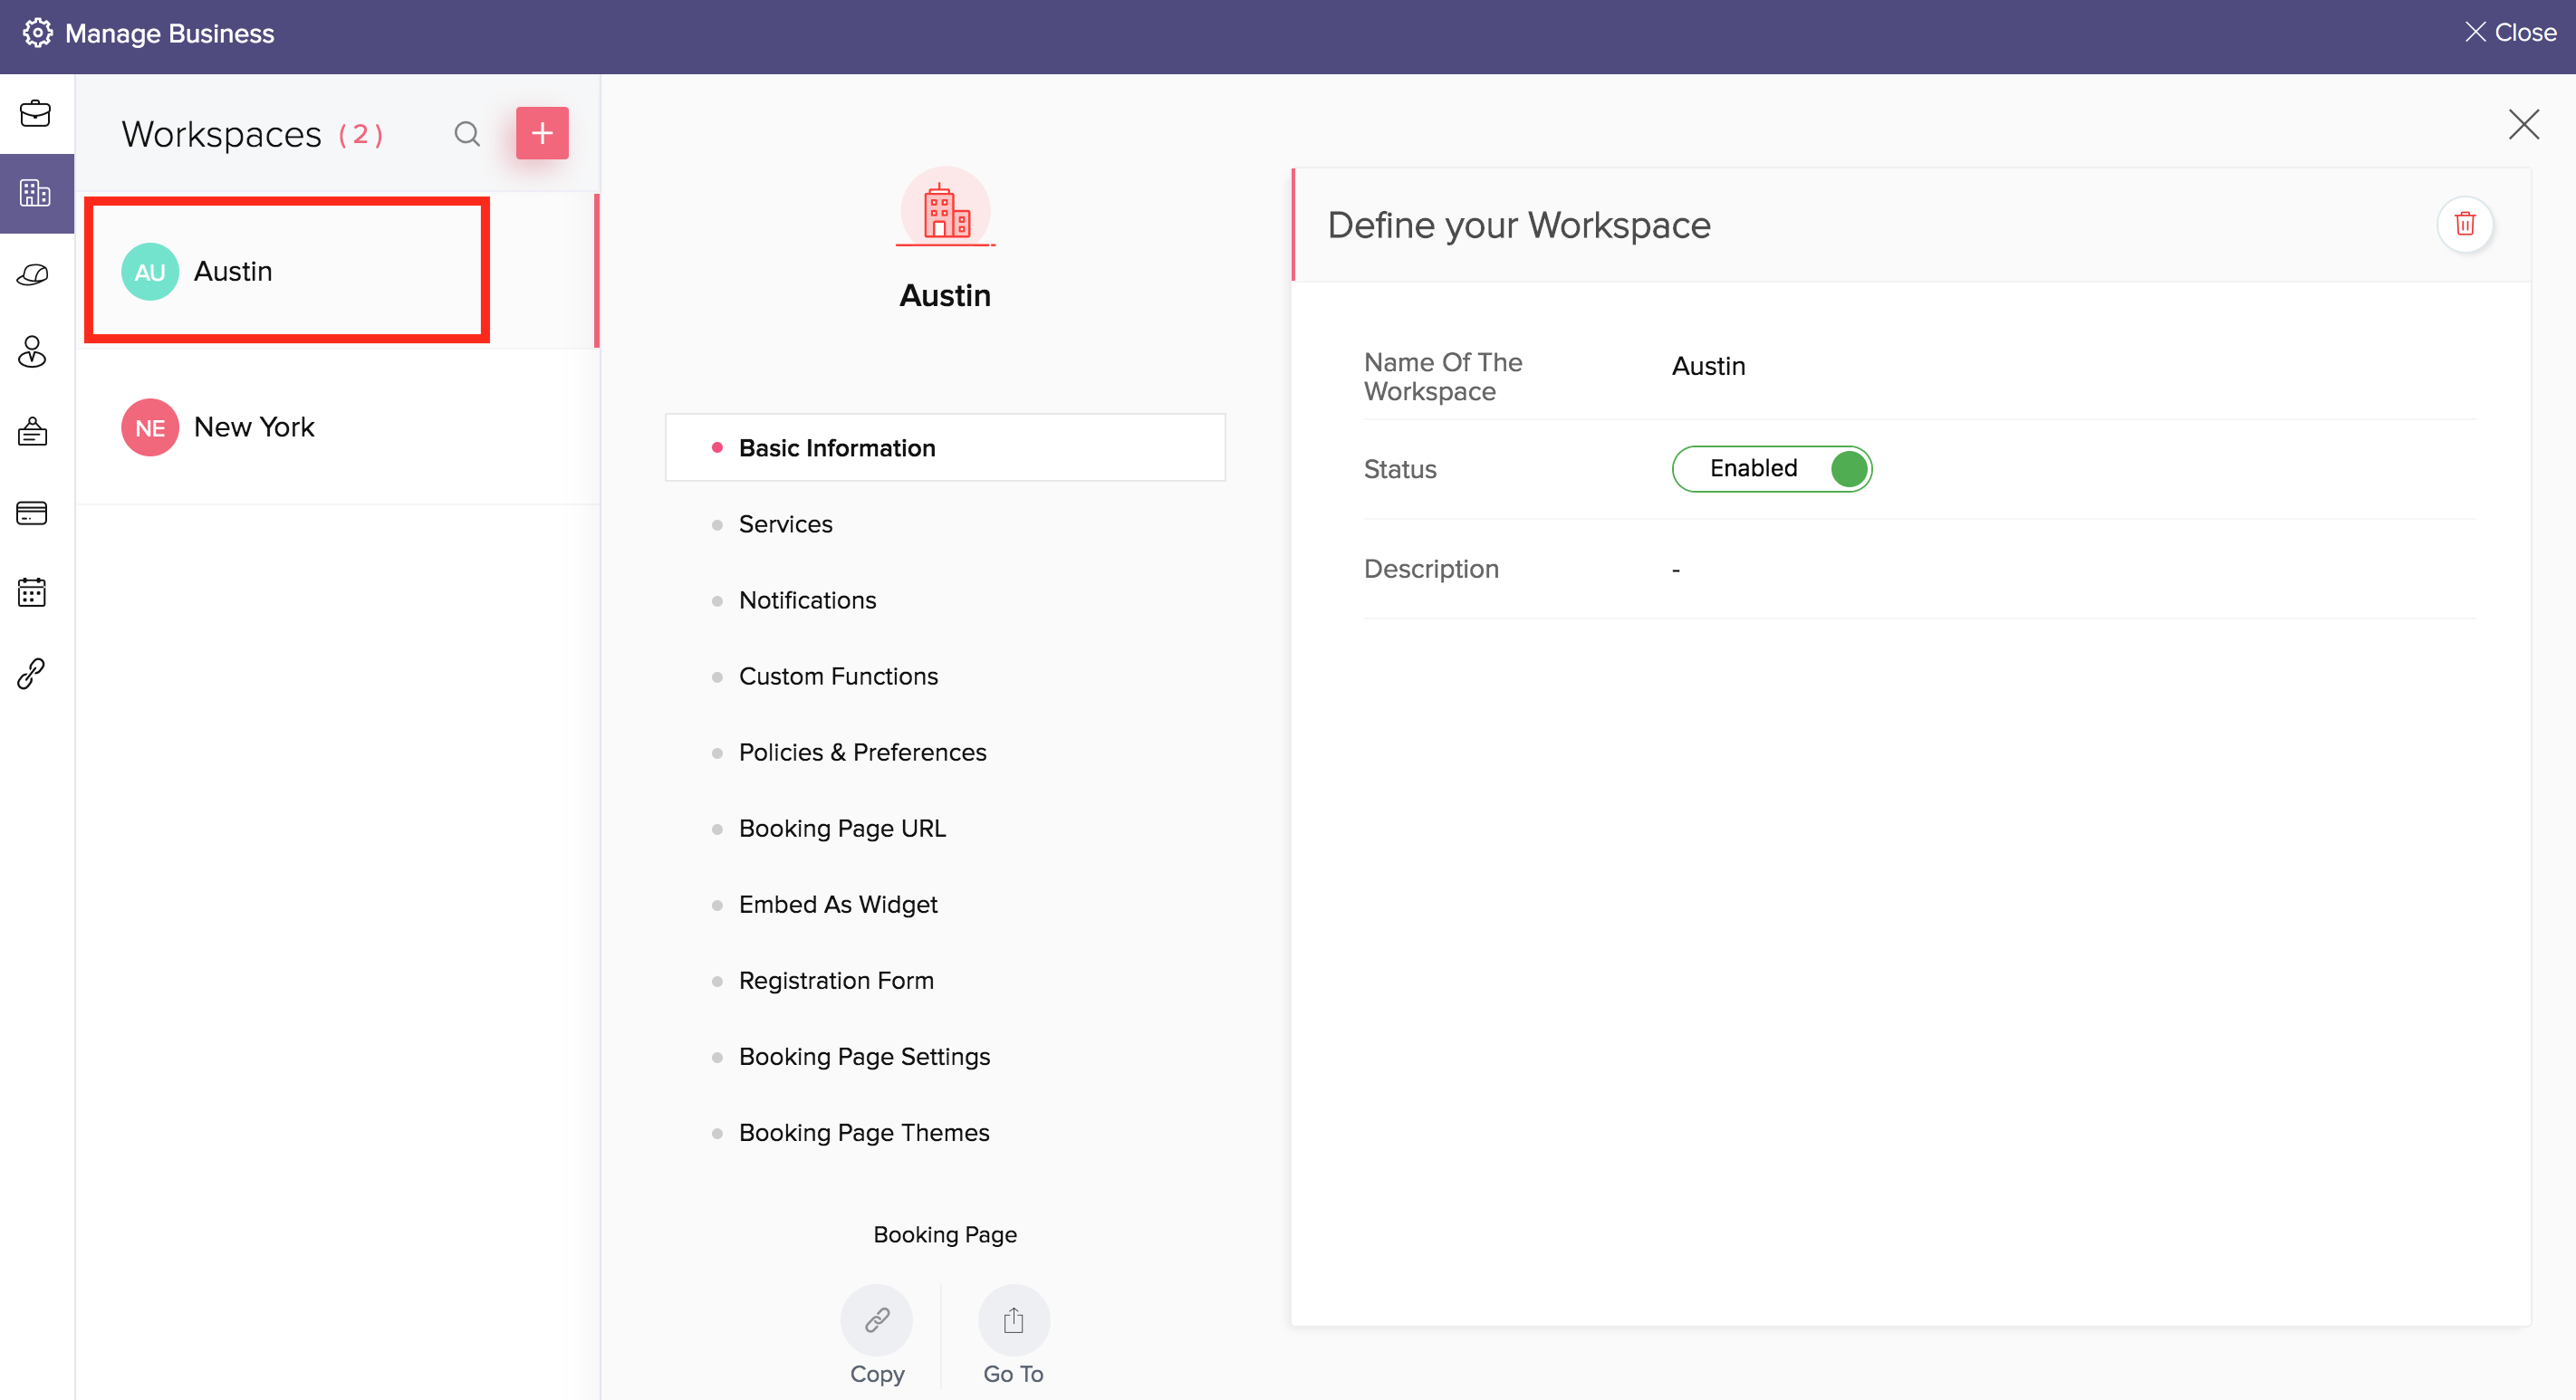The height and width of the screenshot is (1400, 2576).
Task: Click the Copy booking page link icon
Action: [x=877, y=1320]
